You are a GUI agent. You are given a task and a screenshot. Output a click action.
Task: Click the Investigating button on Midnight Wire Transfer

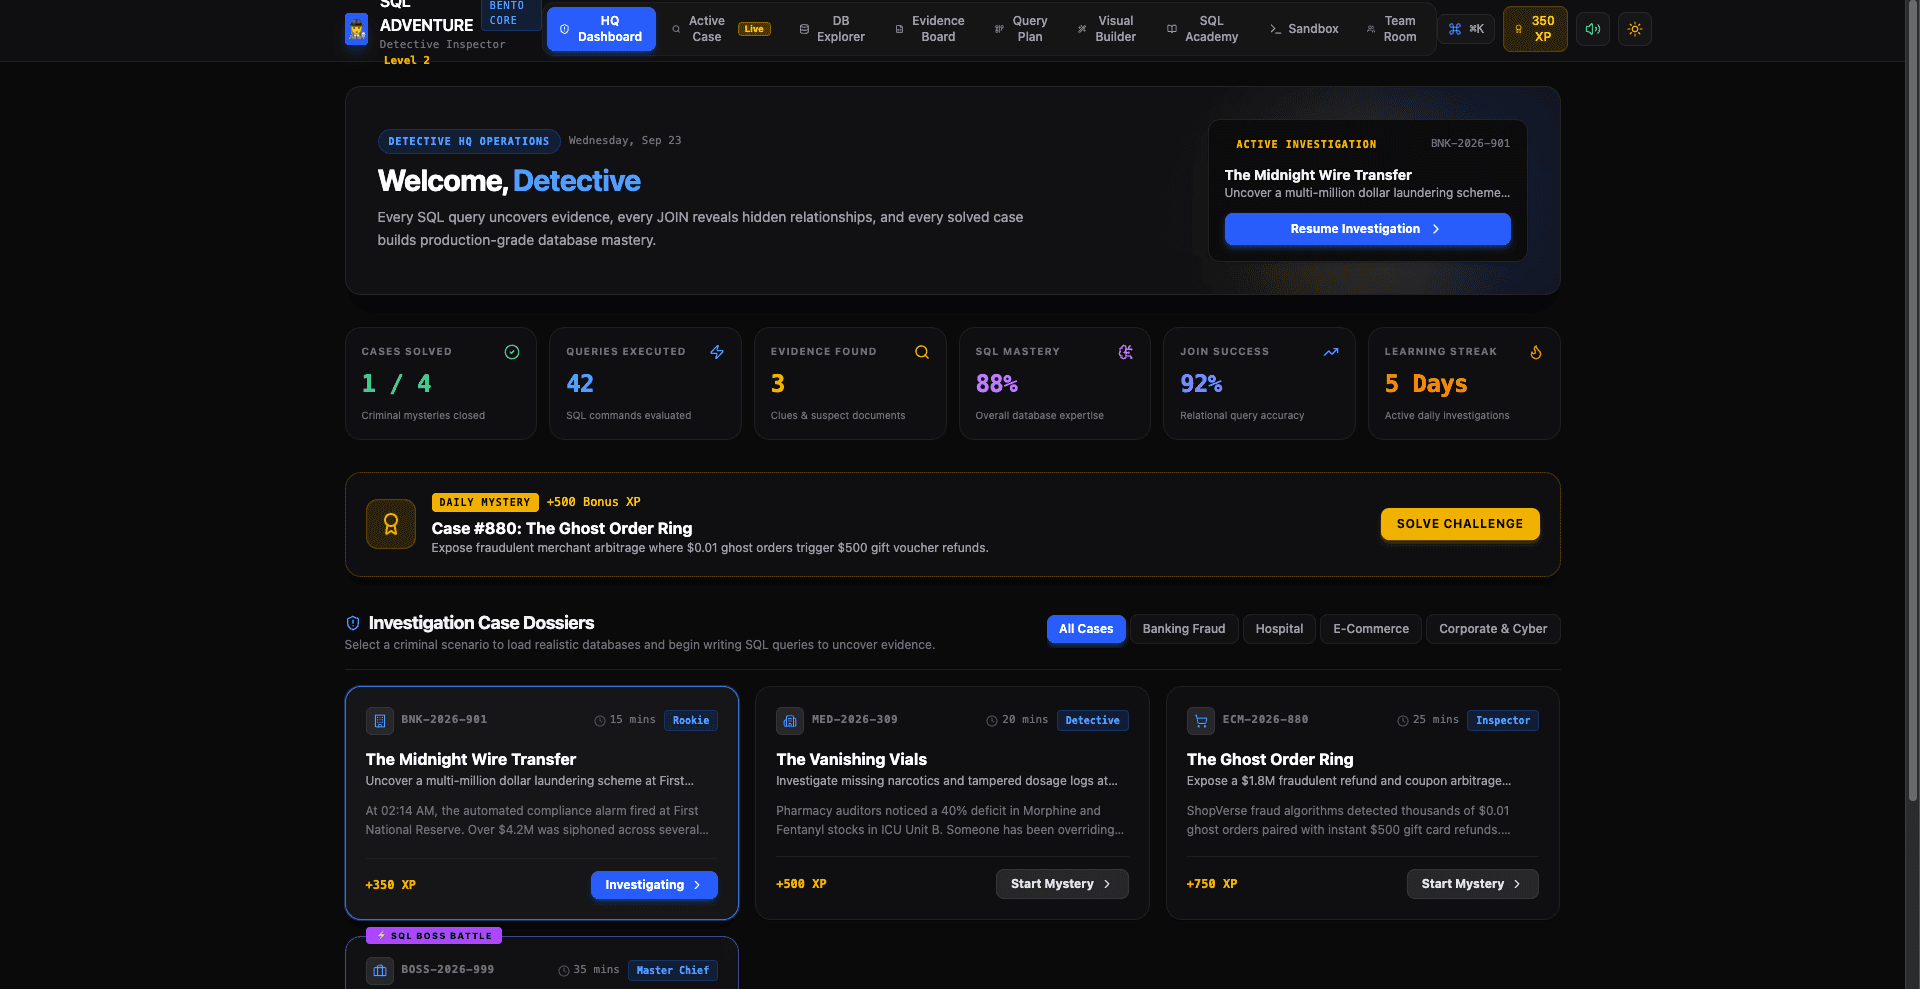(654, 885)
